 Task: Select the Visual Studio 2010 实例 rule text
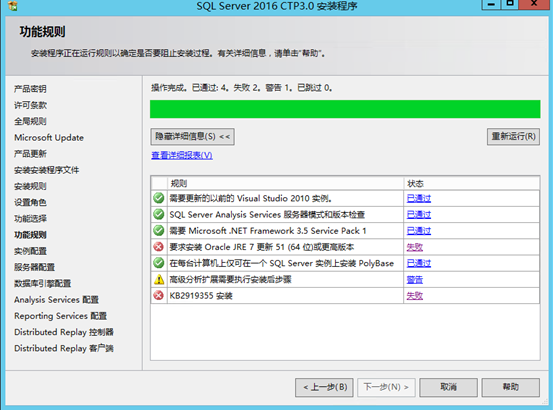pos(251,198)
